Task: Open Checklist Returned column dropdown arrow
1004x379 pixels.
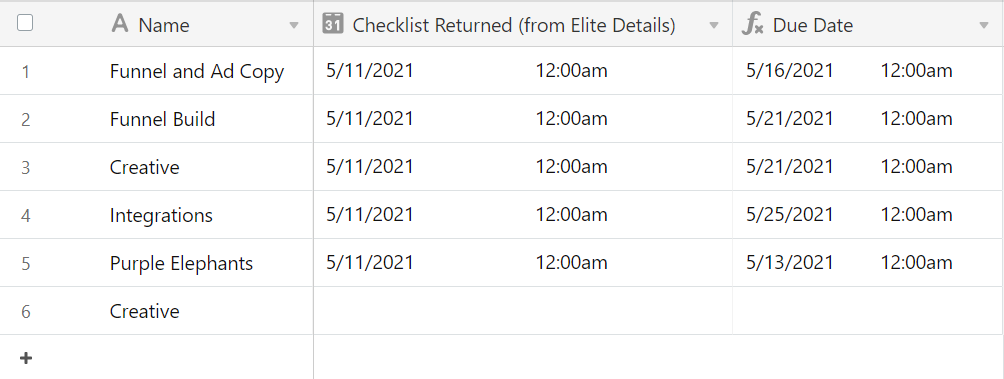Action: click(x=714, y=26)
